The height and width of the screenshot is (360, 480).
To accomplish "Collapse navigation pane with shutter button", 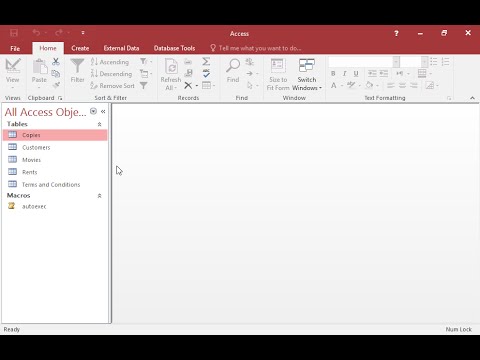I will [x=103, y=112].
